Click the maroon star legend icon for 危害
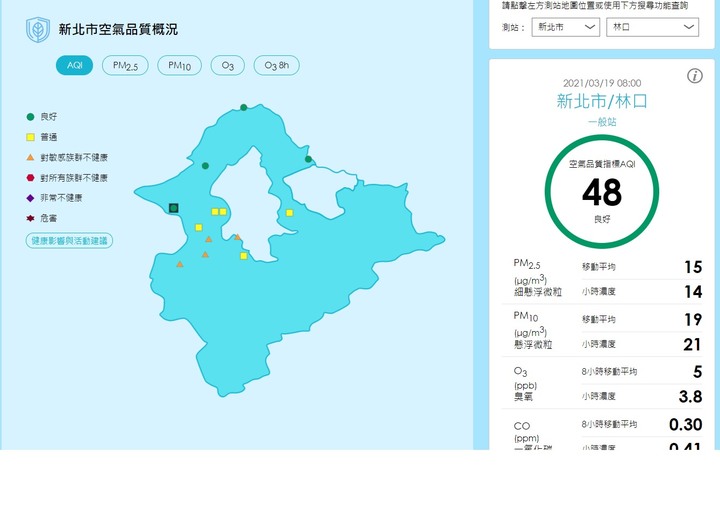Screen dimensions: 720x516 tap(30, 218)
